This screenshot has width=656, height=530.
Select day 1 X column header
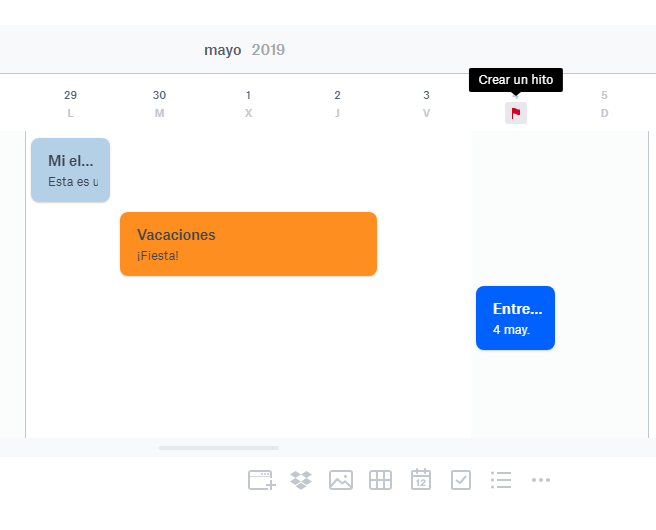coord(249,104)
